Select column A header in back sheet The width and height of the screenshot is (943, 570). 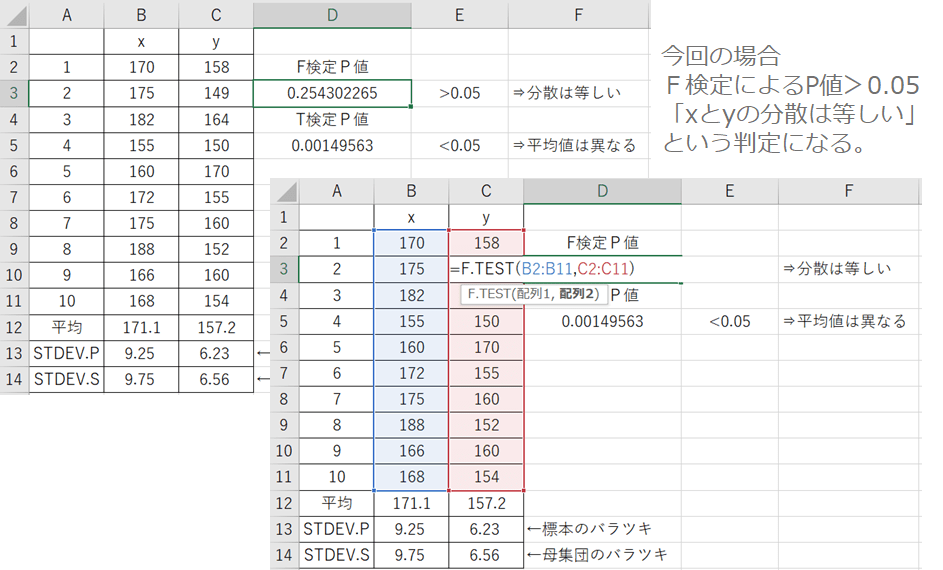point(66,15)
